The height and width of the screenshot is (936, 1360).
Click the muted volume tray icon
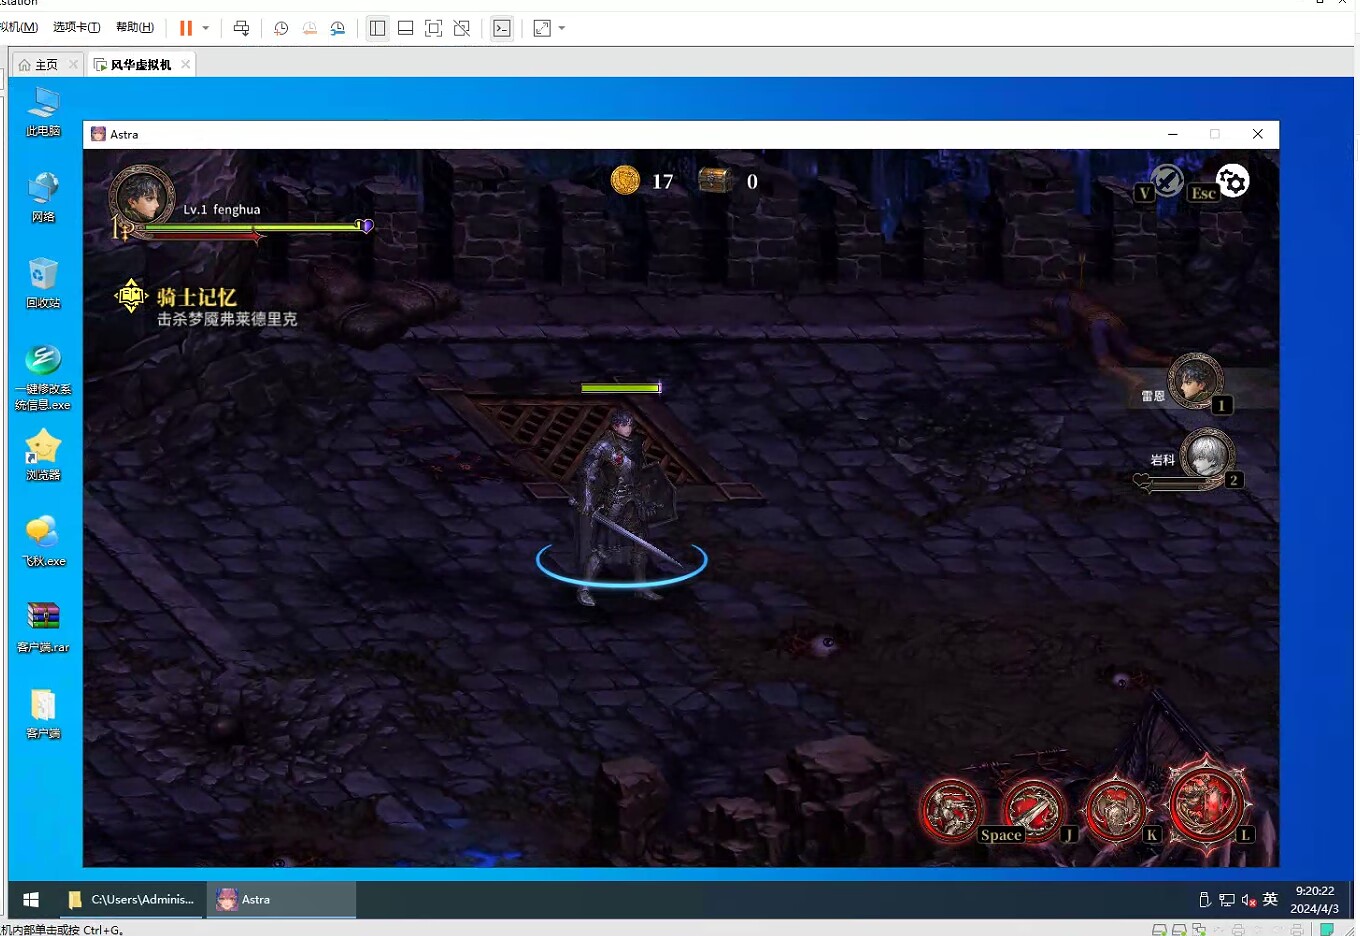pyautogui.click(x=1249, y=900)
